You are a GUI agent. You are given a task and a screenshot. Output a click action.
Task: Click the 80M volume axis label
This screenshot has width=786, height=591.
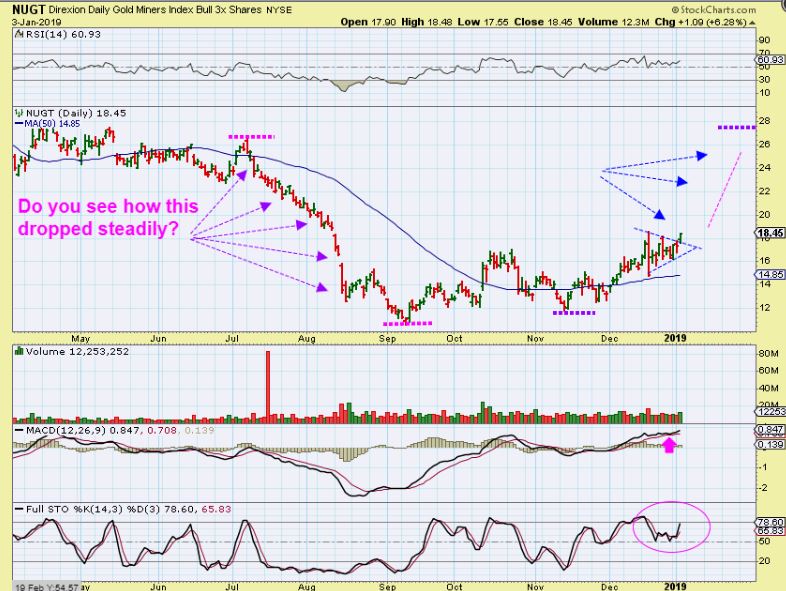(768, 353)
